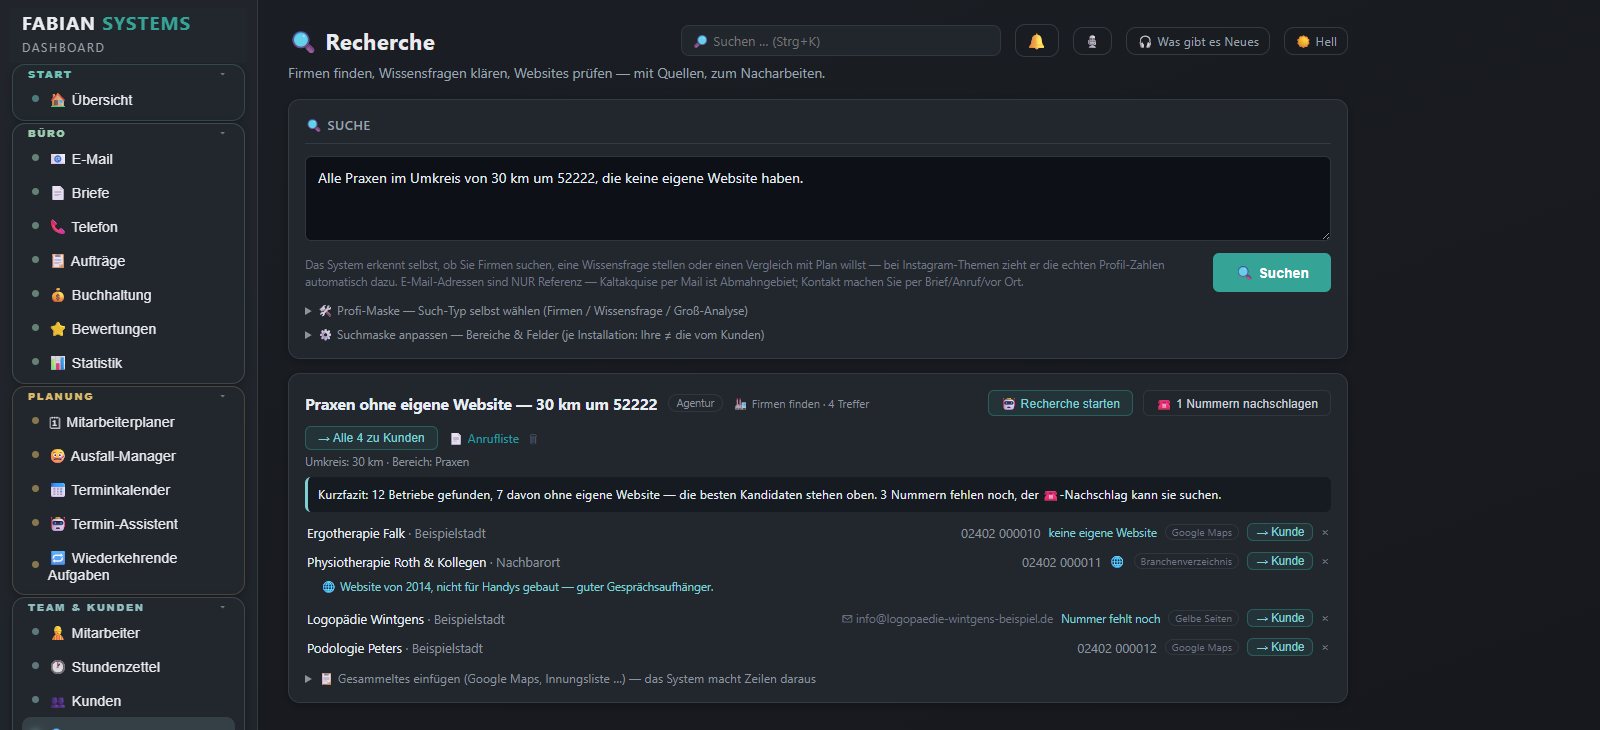
Task: Collapse the PLANUNG sidebar section
Action: point(222,396)
